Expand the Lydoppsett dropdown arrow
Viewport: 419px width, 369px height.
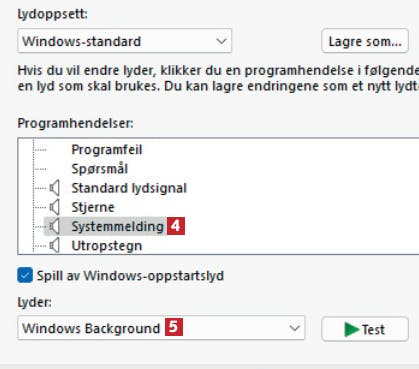click(221, 41)
